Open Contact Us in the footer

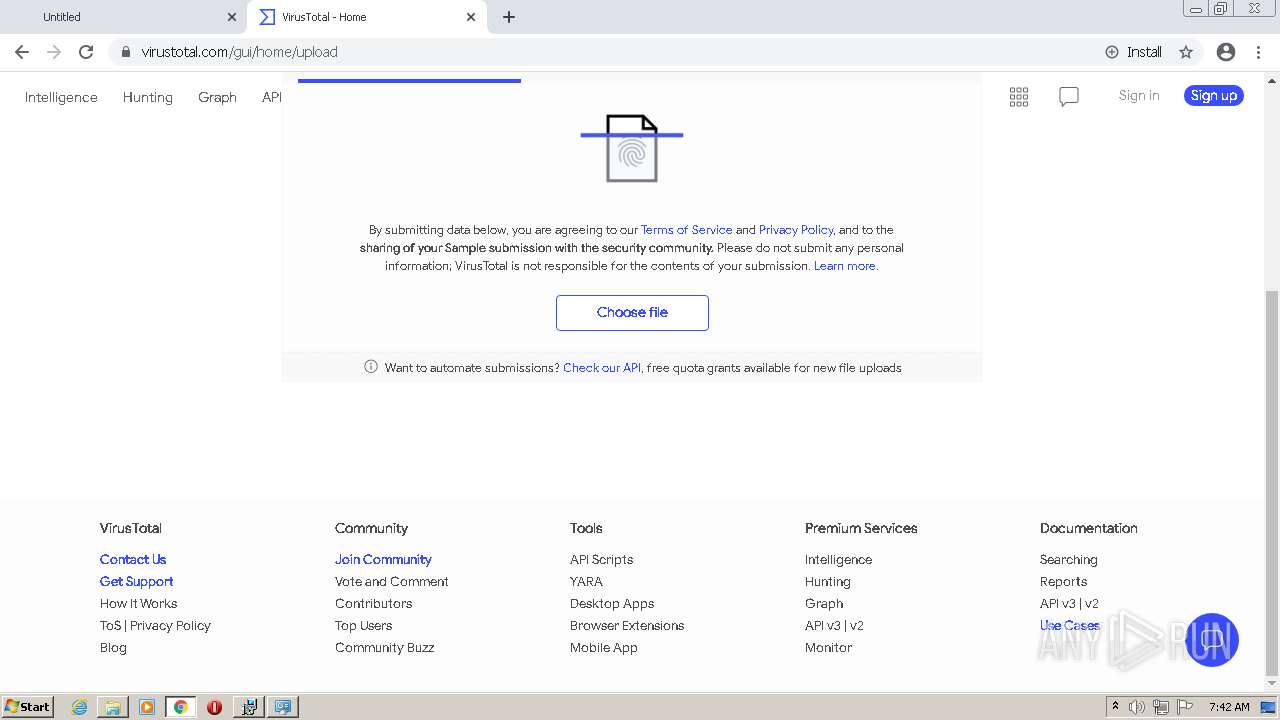click(x=133, y=560)
